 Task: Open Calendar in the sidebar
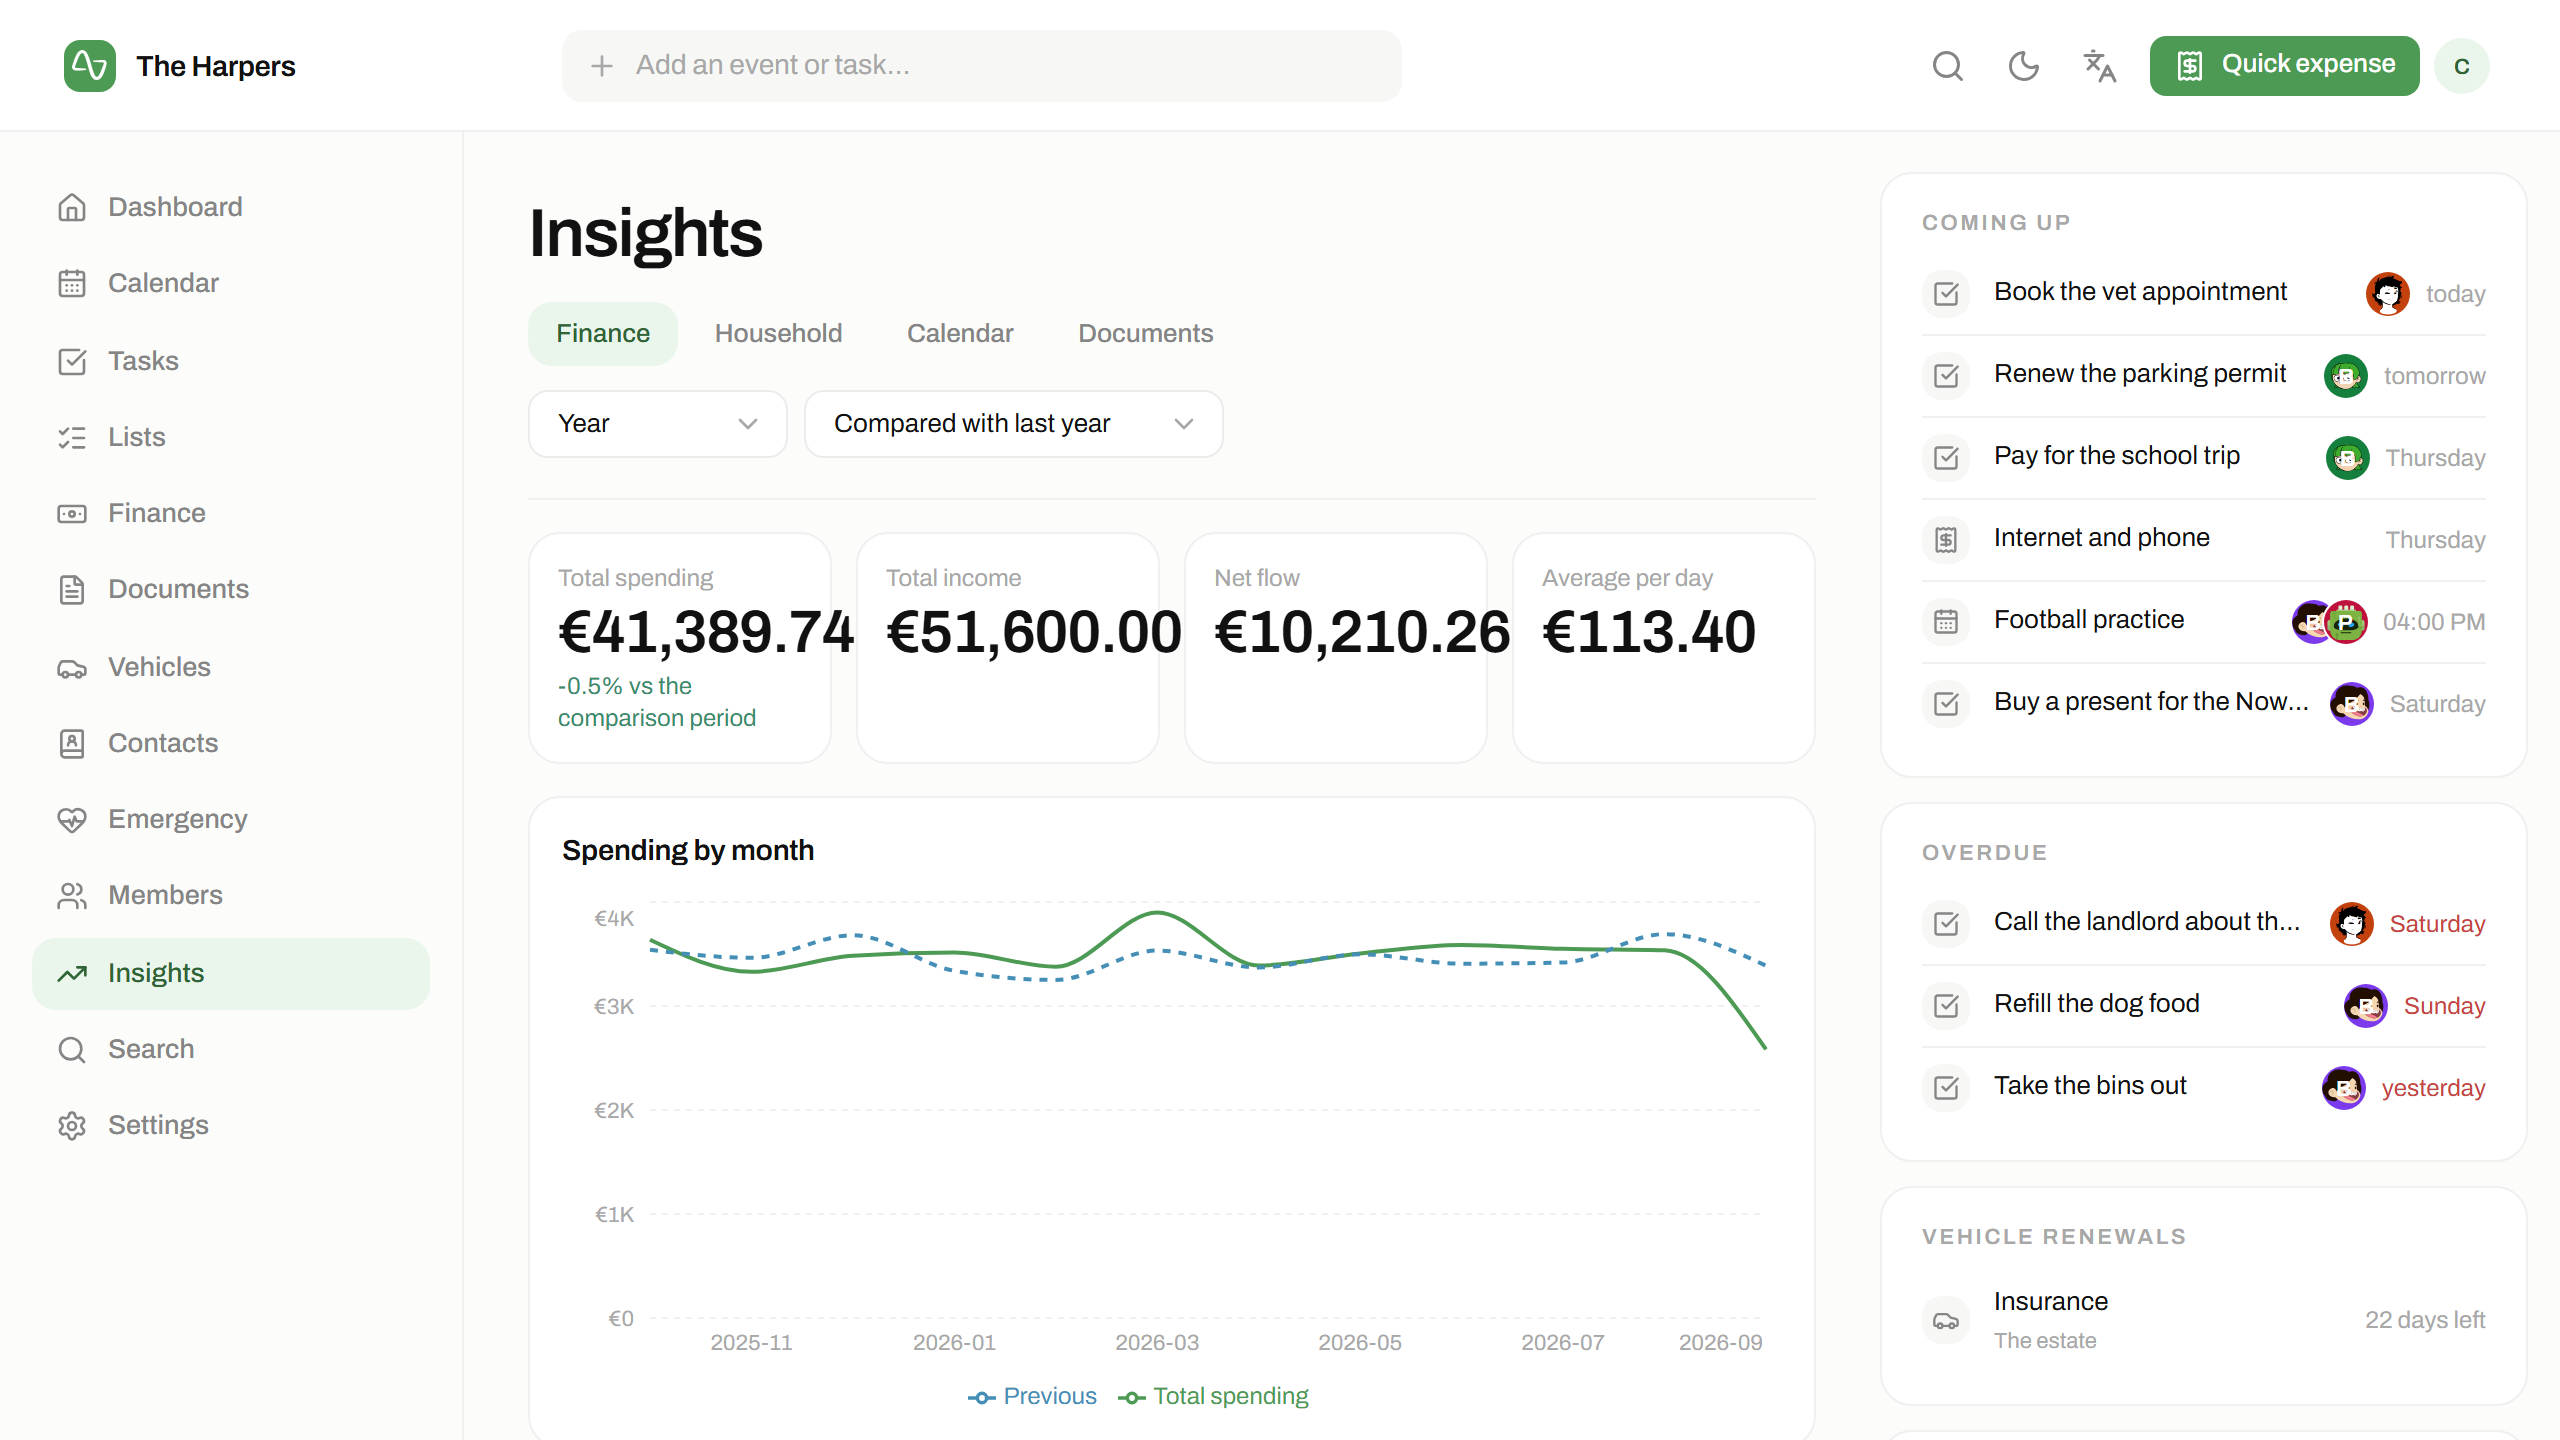point(231,283)
